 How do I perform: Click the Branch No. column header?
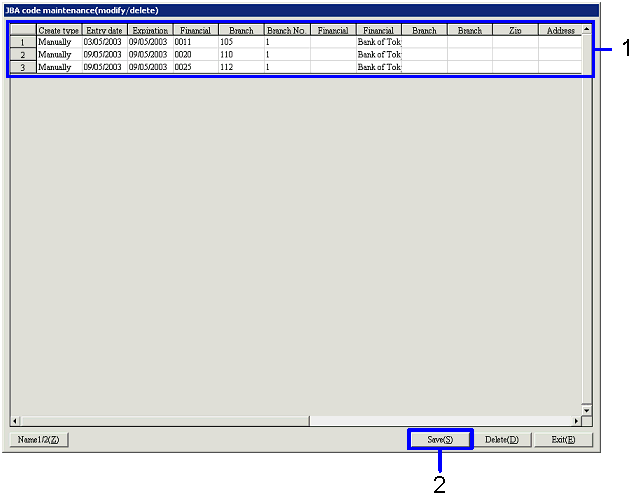tap(287, 30)
